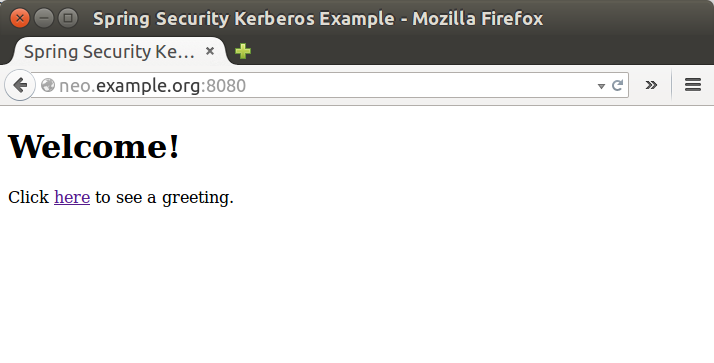Follow the "here" link

72,197
